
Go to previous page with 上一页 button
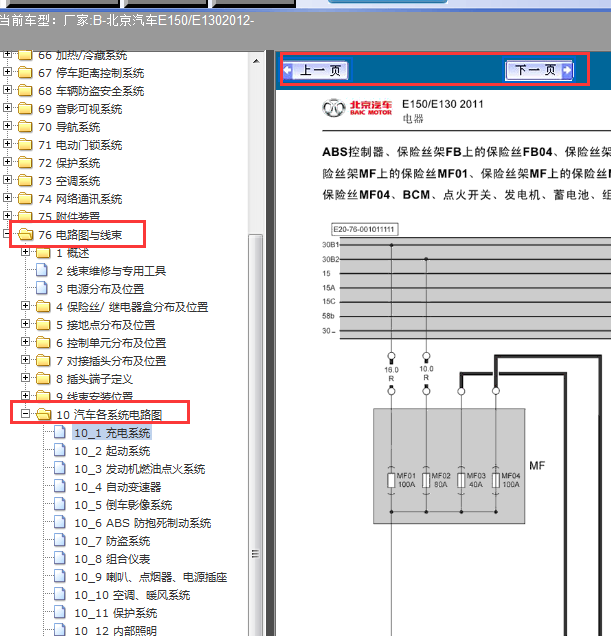(x=315, y=71)
